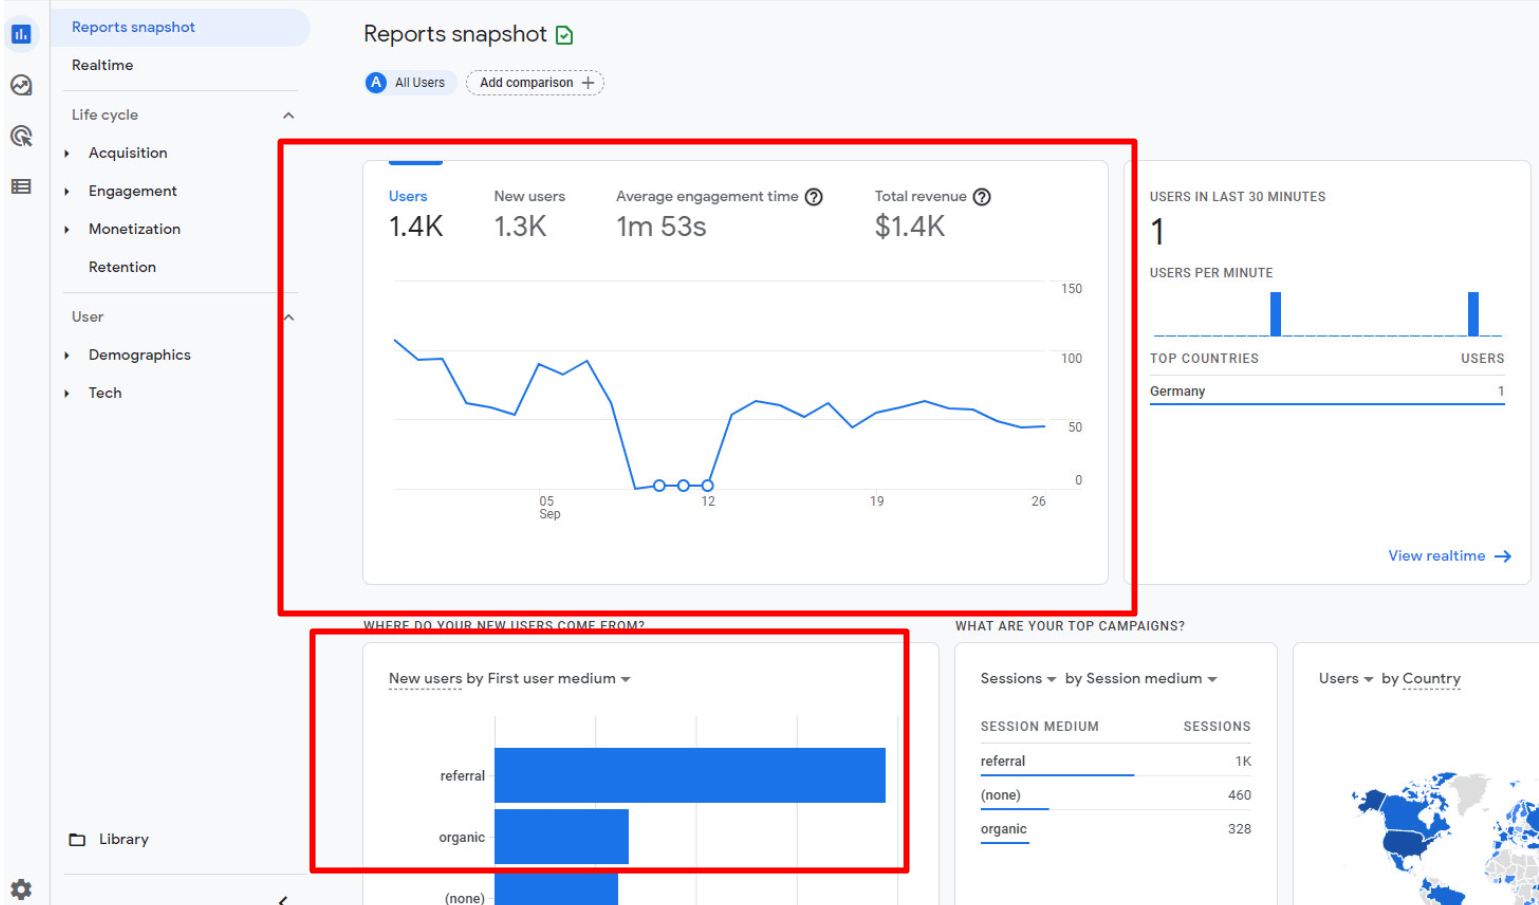Open View realtime link

tap(1448, 556)
